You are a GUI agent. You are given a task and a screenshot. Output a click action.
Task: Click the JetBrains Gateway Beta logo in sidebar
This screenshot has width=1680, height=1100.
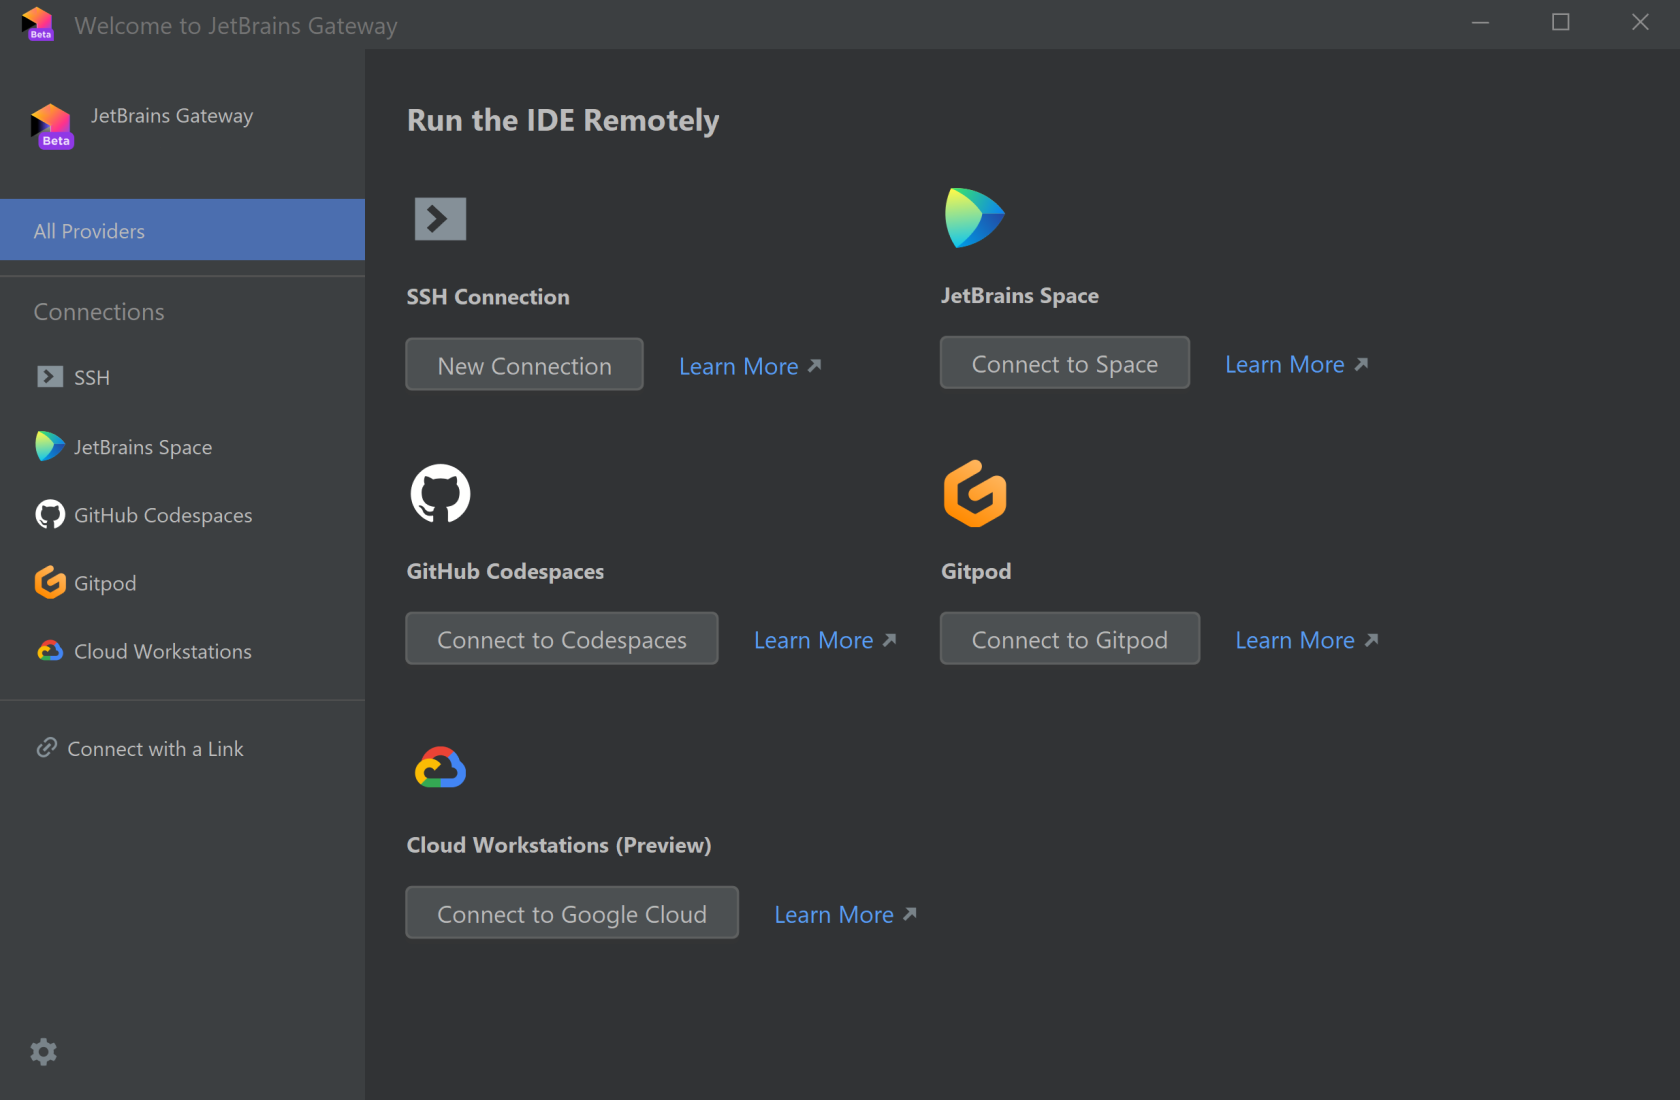coord(51,126)
